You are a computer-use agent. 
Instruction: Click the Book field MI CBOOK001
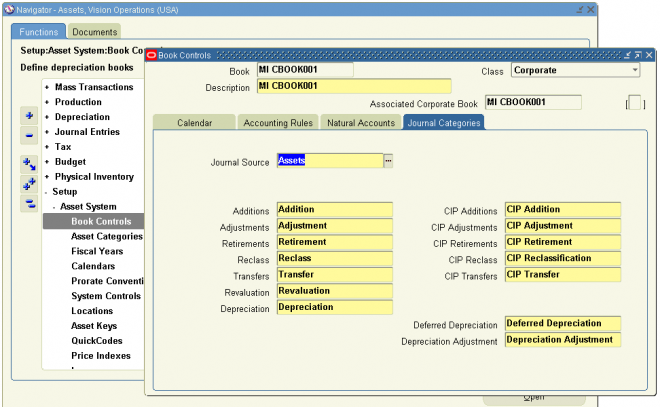point(305,70)
